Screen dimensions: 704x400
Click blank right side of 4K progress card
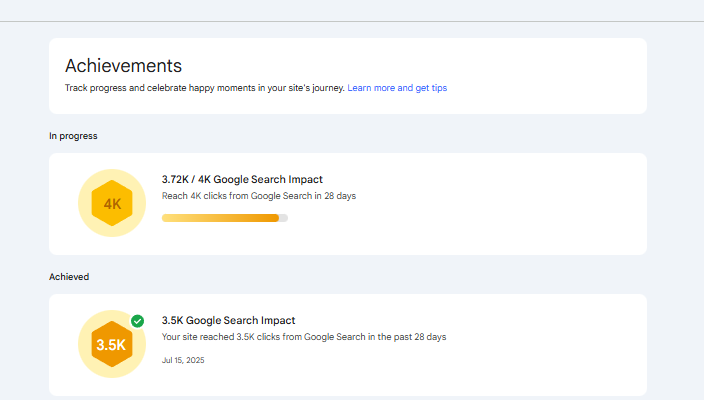point(520,203)
